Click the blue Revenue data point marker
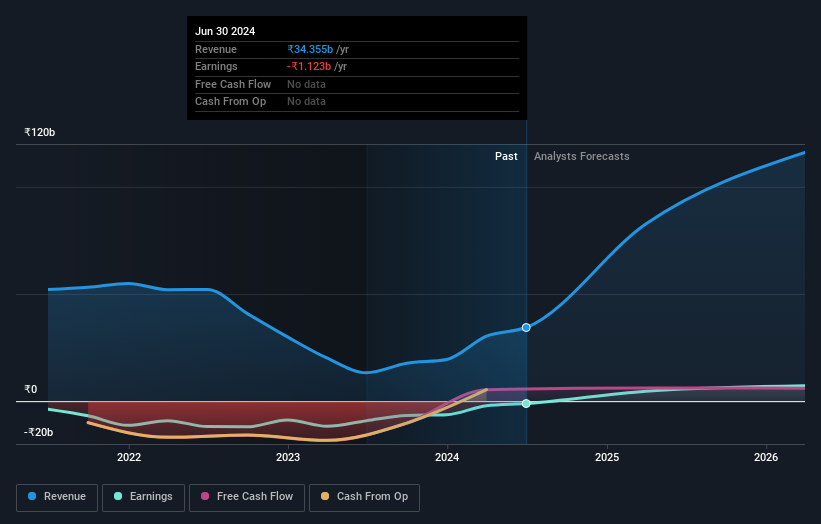Viewport: 821px width, 524px height. (526, 328)
